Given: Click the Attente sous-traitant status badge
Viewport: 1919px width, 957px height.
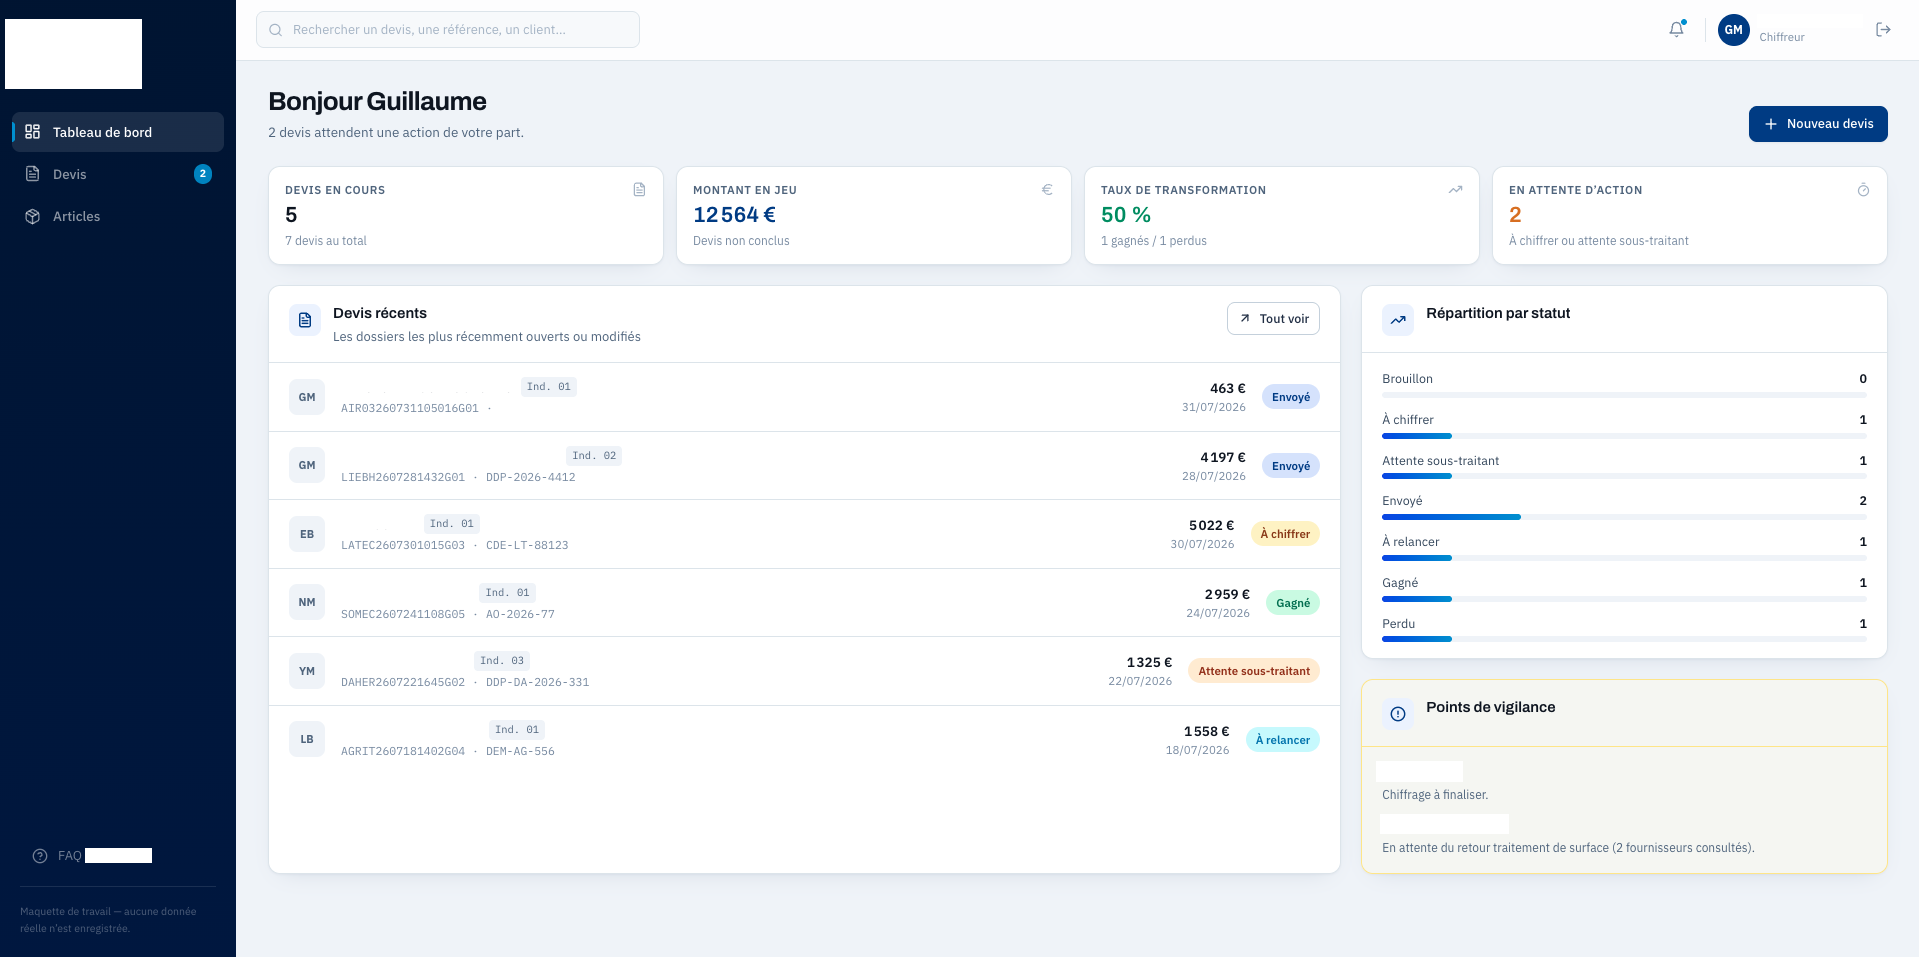Looking at the screenshot, I should click(1254, 671).
